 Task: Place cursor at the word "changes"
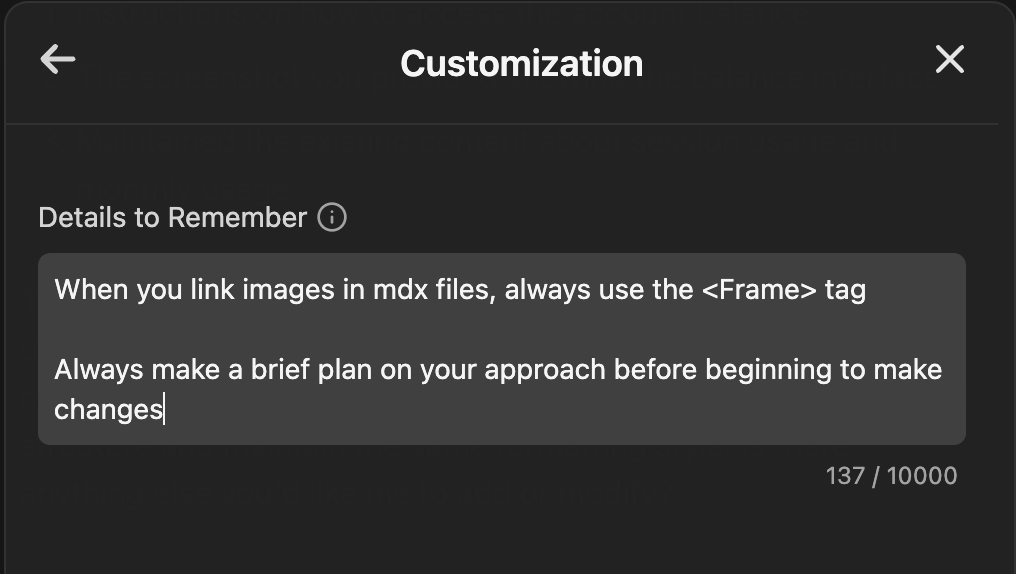point(108,409)
